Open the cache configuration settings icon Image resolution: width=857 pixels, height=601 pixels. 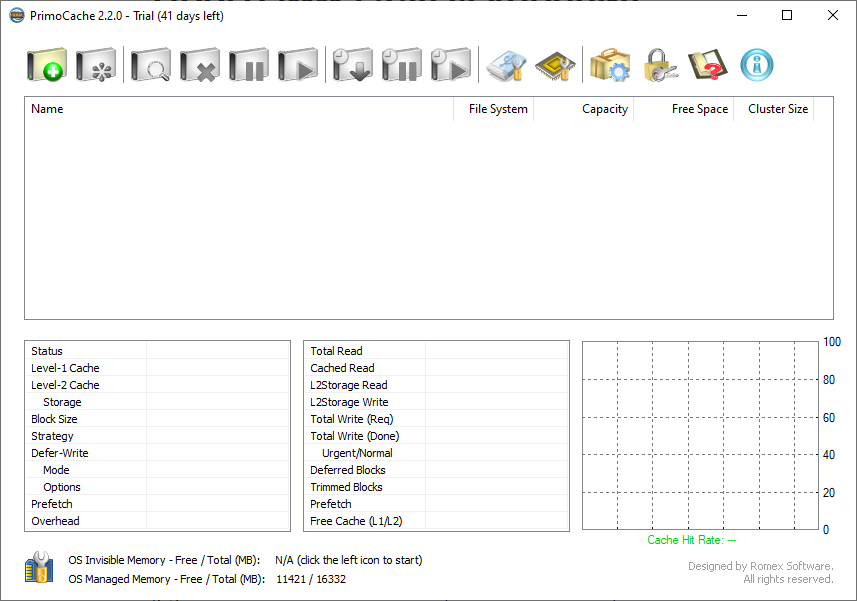point(96,65)
